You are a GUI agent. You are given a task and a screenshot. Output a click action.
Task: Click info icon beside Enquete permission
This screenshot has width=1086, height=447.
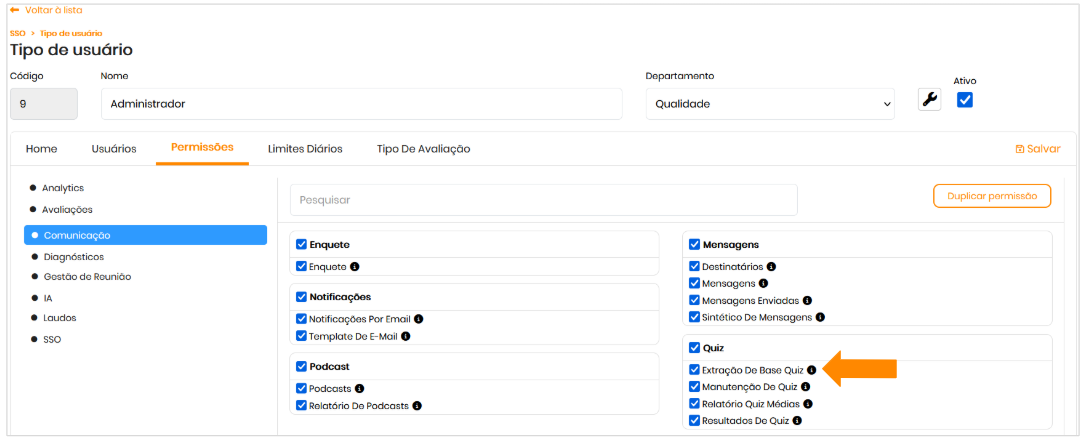click(x=355, y=267)
